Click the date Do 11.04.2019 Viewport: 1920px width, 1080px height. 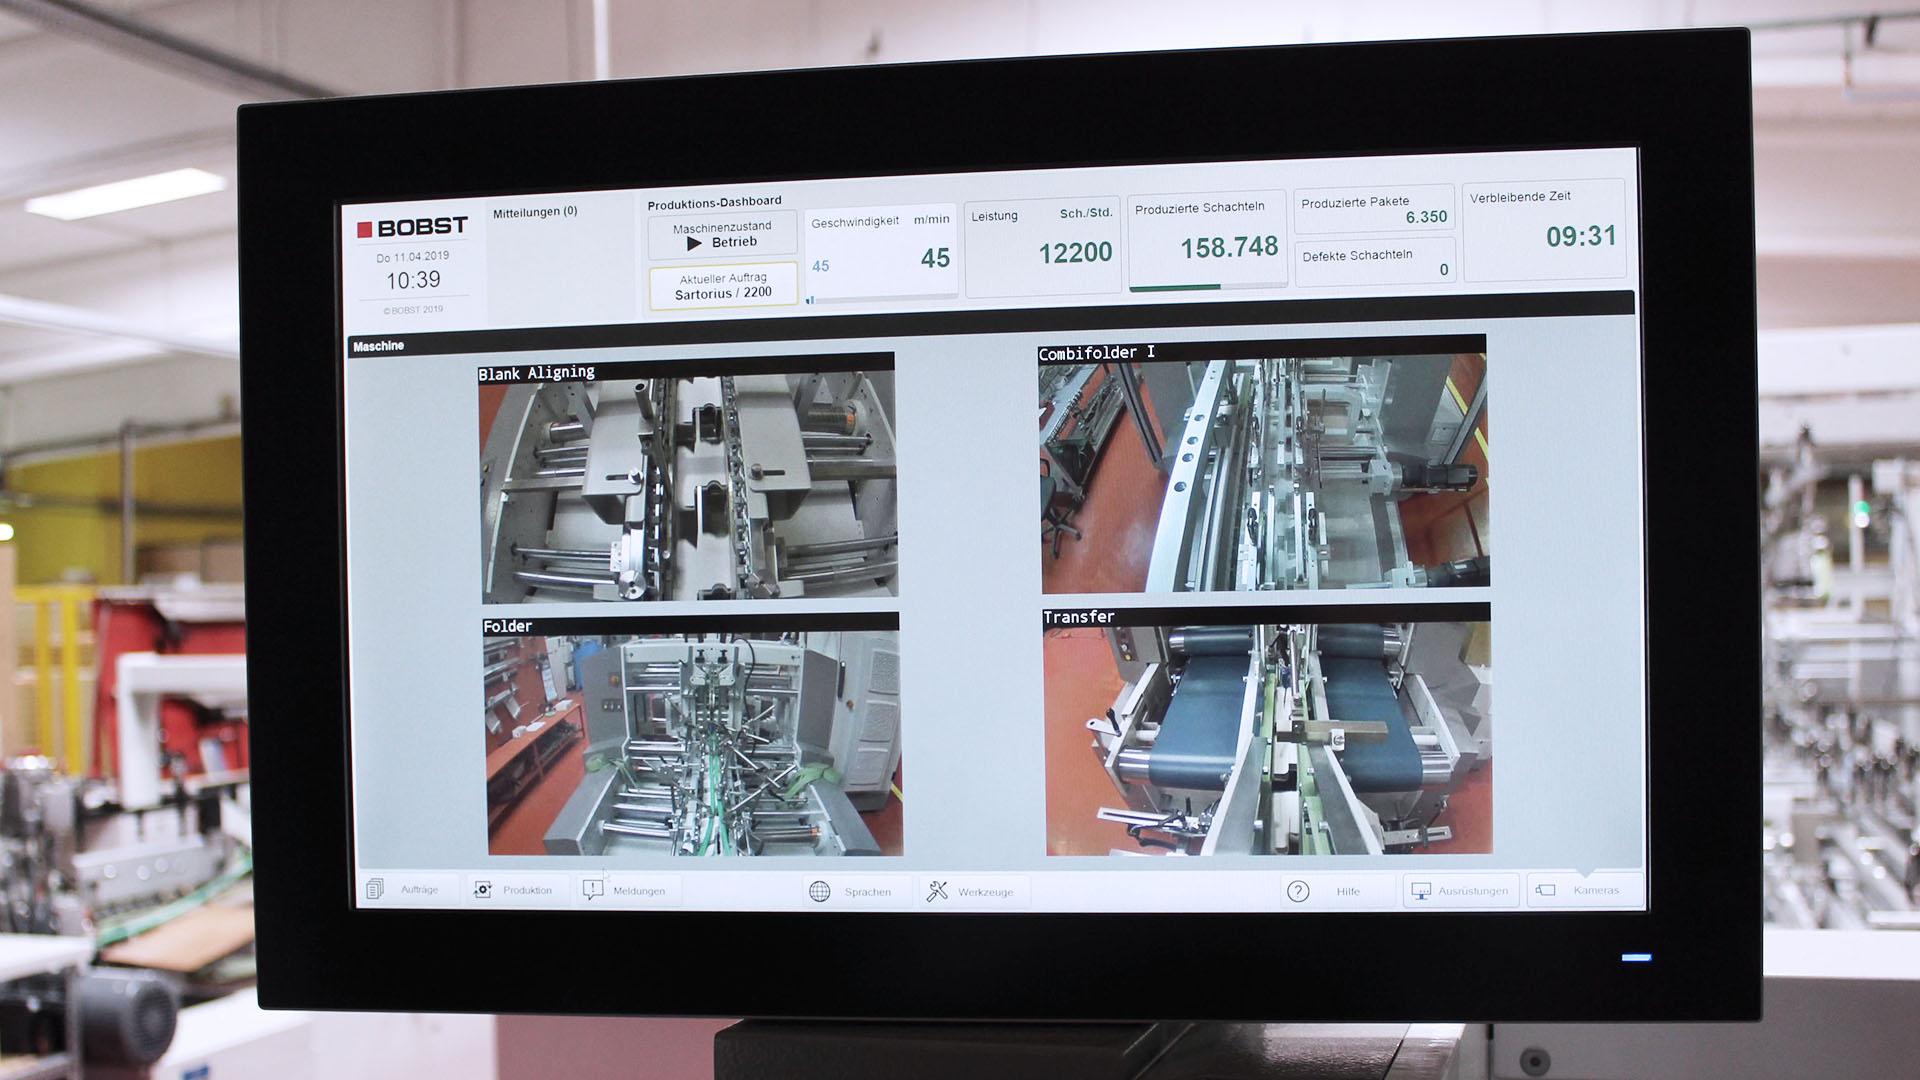[413, 257]
